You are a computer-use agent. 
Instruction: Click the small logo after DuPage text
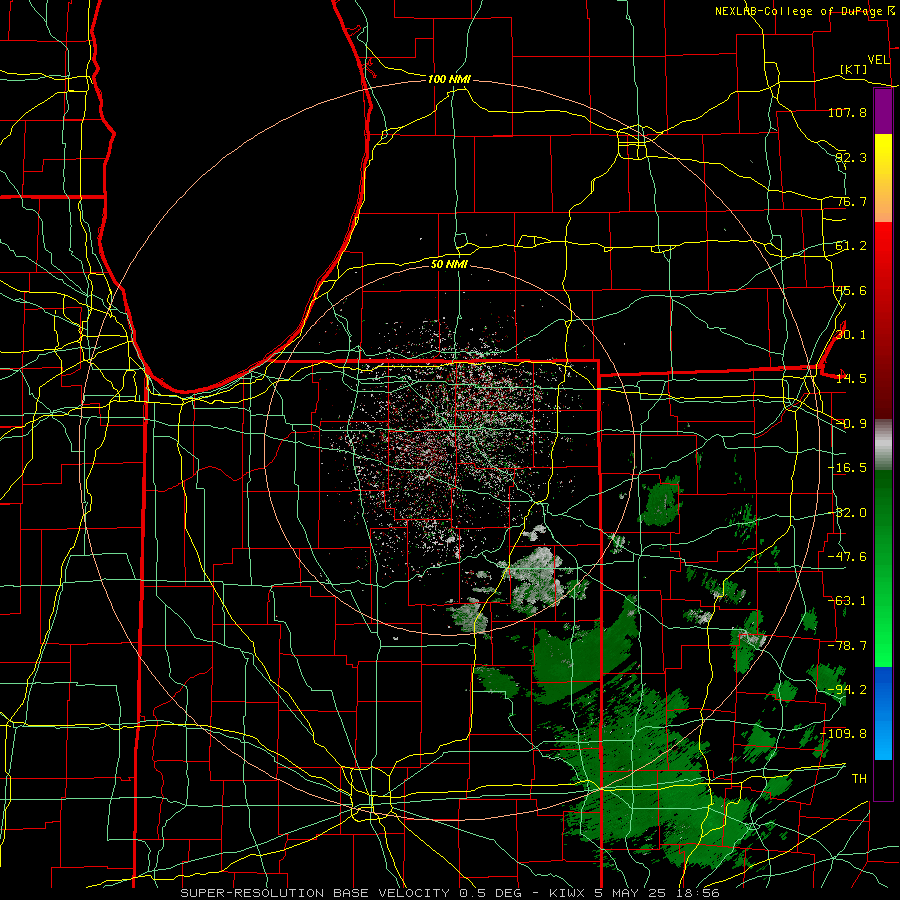[x=891, y=11]
